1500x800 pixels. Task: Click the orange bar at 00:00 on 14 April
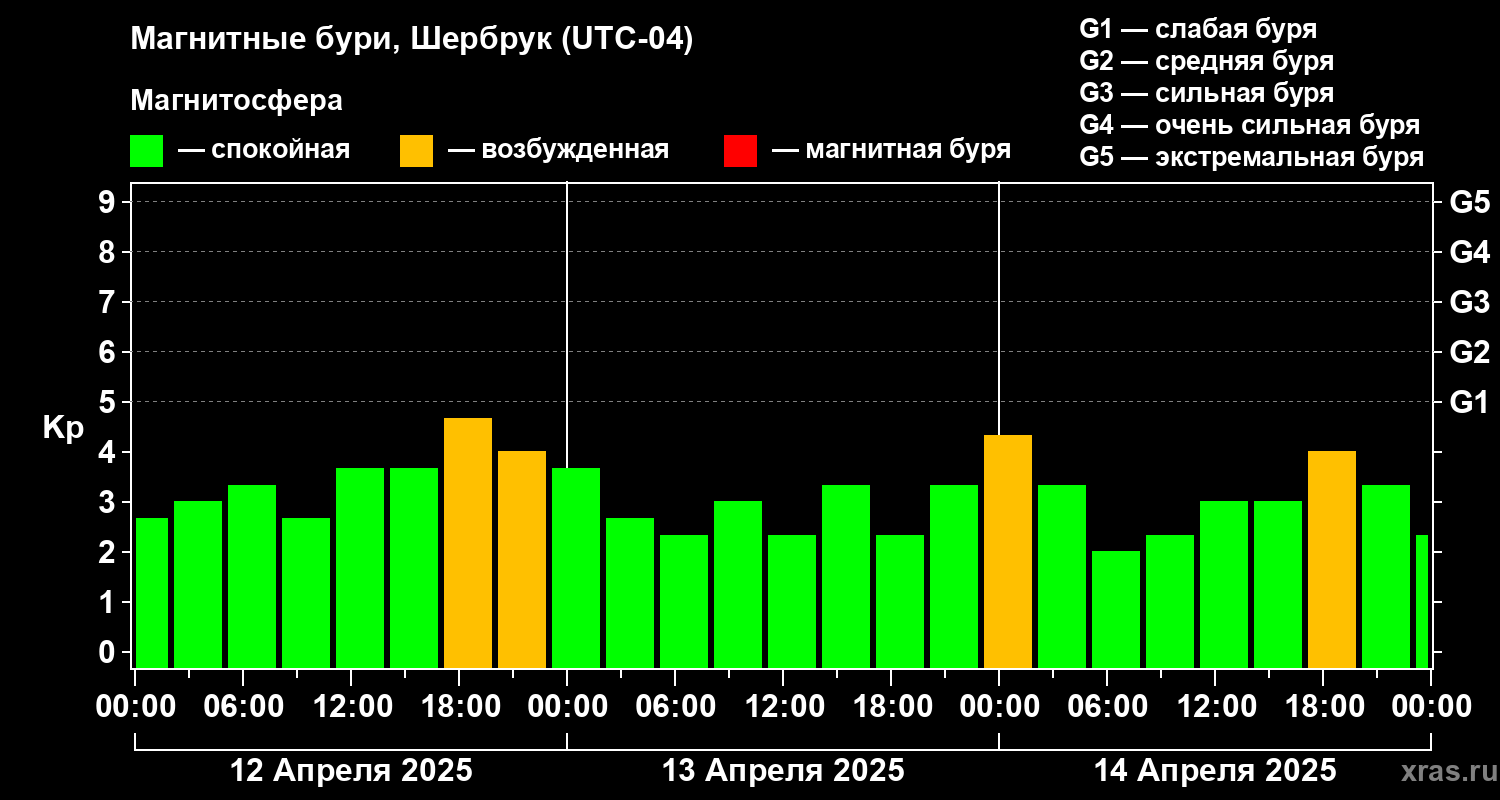point(1008,552)
